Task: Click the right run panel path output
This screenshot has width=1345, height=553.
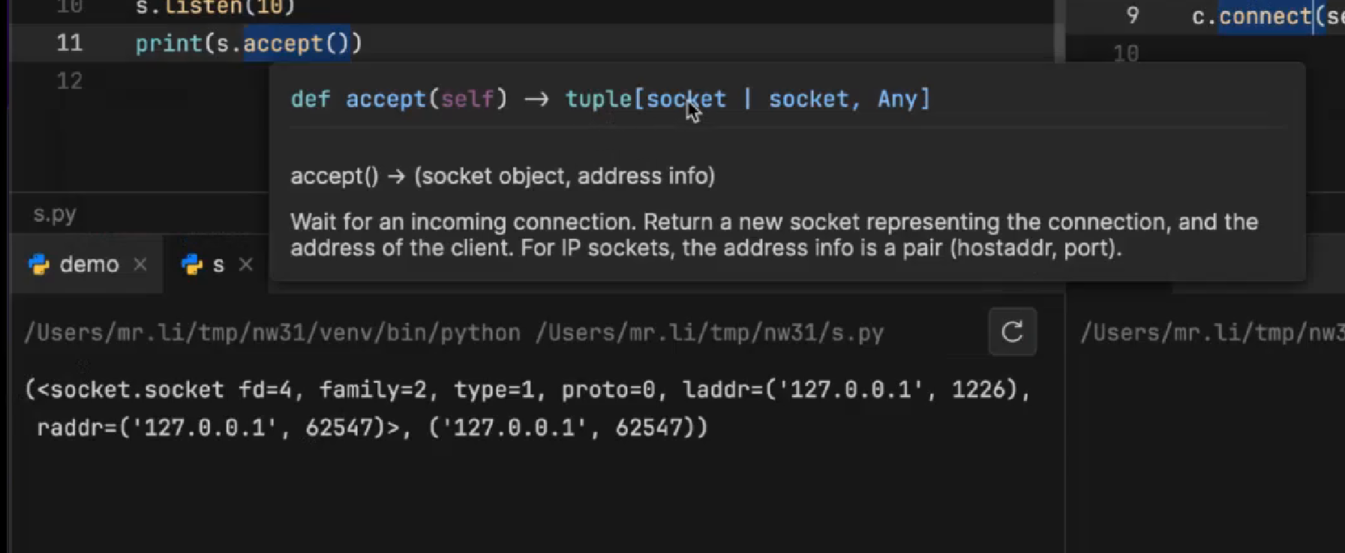Action: [1212, 333]
